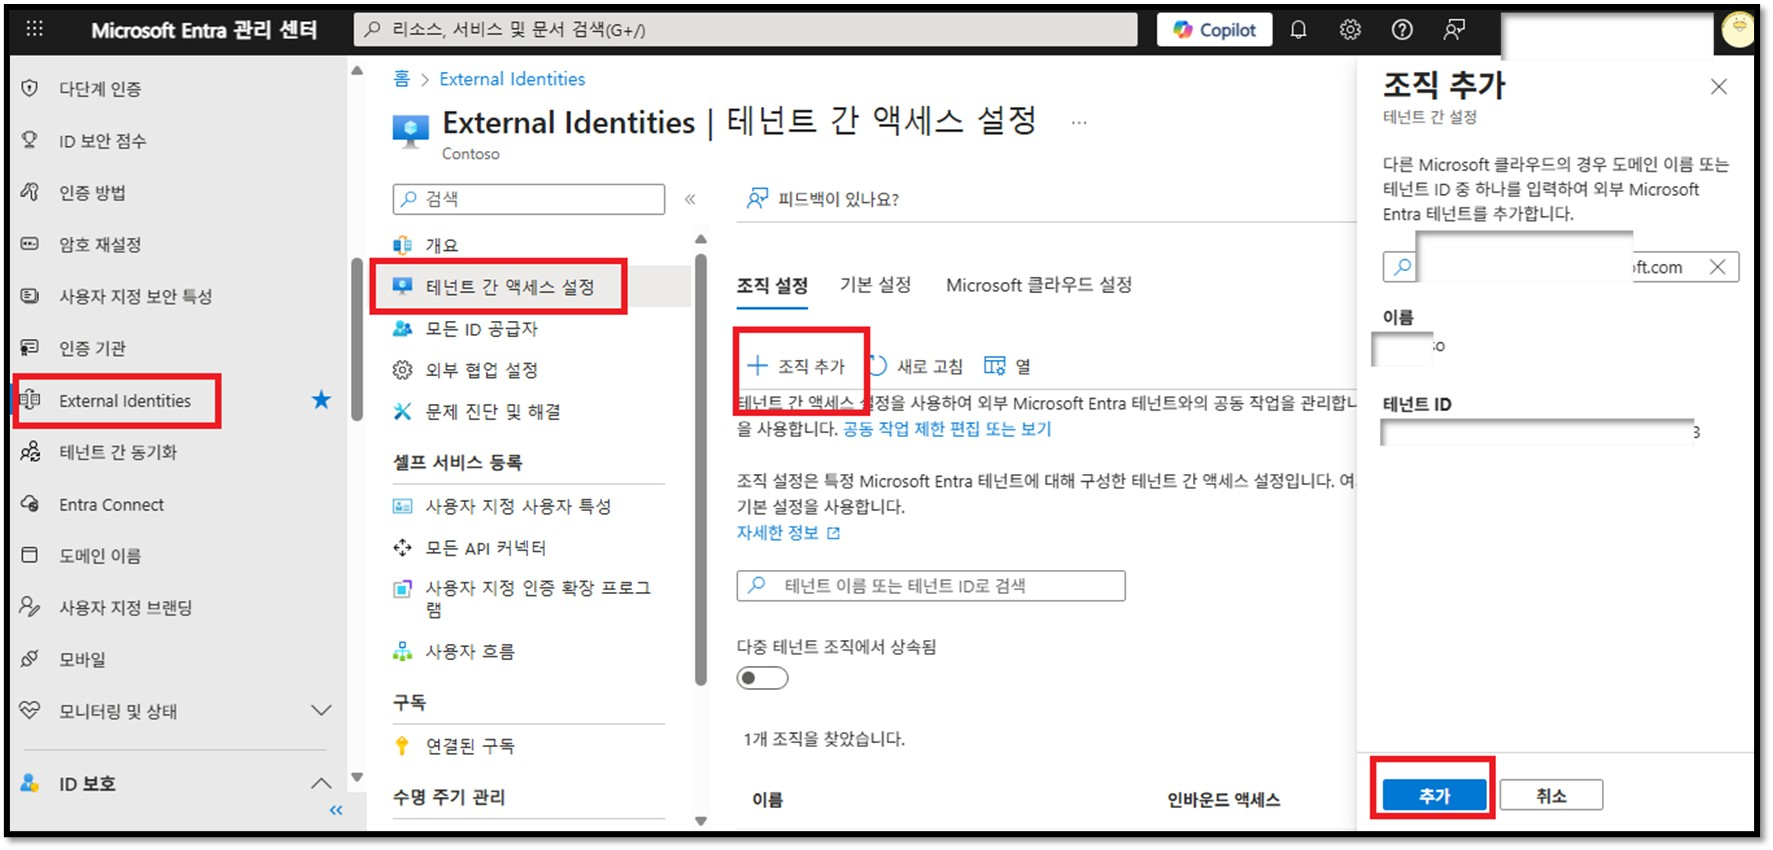The image size is (1773, 850).
Task: Open 사용자 지정 브랜딩
Action: [125, 608]
